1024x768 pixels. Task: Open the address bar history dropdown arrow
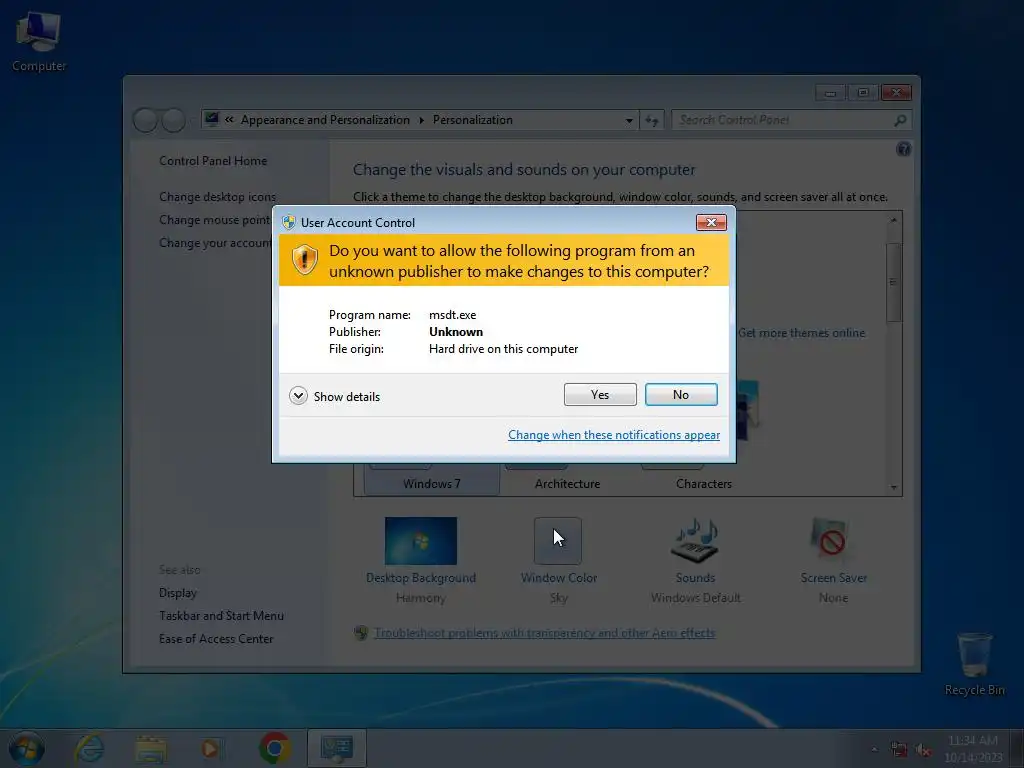[629, 120]
